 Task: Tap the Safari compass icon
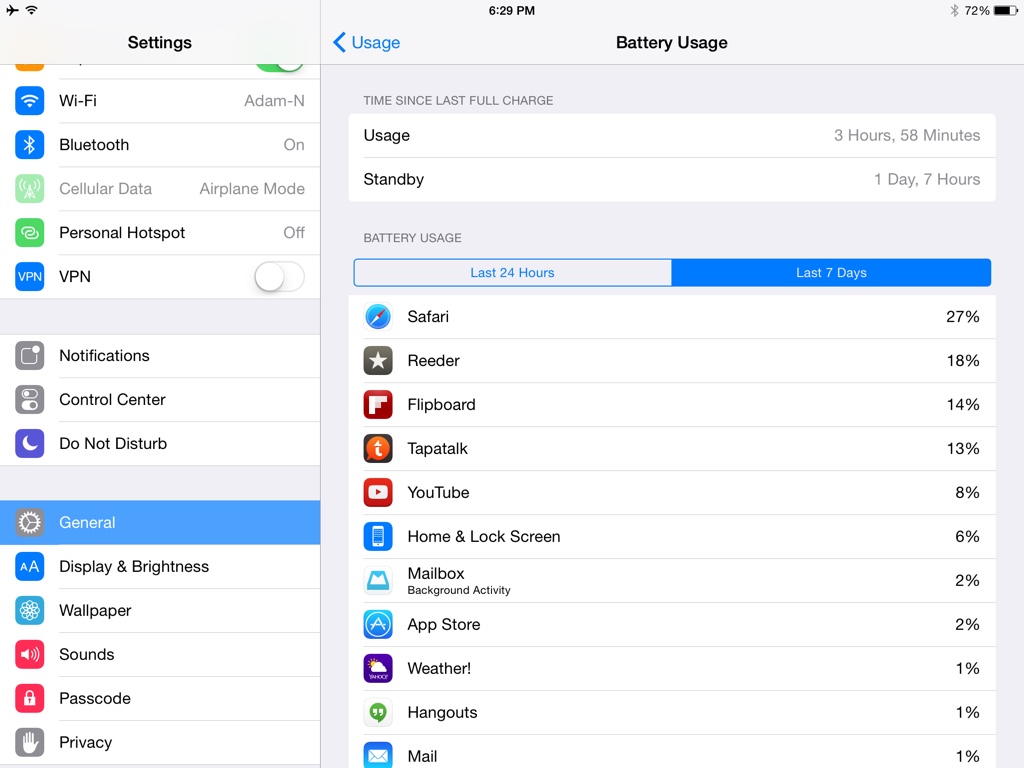378,317
